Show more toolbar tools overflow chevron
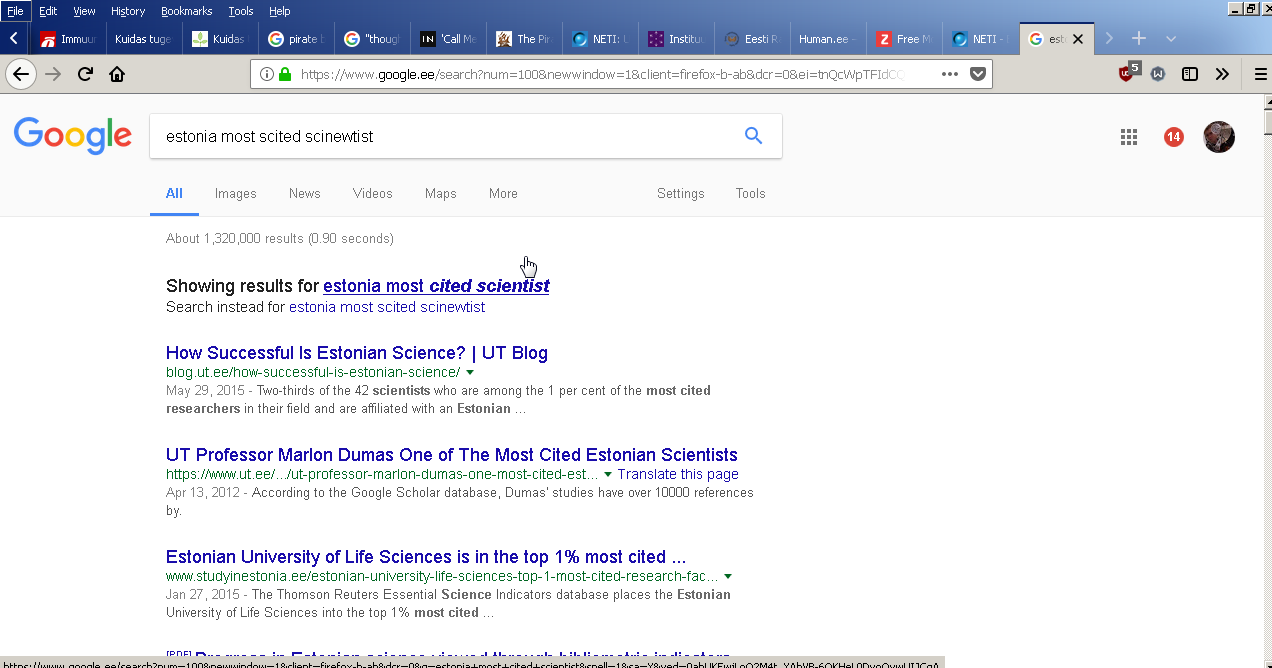This screenshot has width=1272, height=668. [1222, 74]
